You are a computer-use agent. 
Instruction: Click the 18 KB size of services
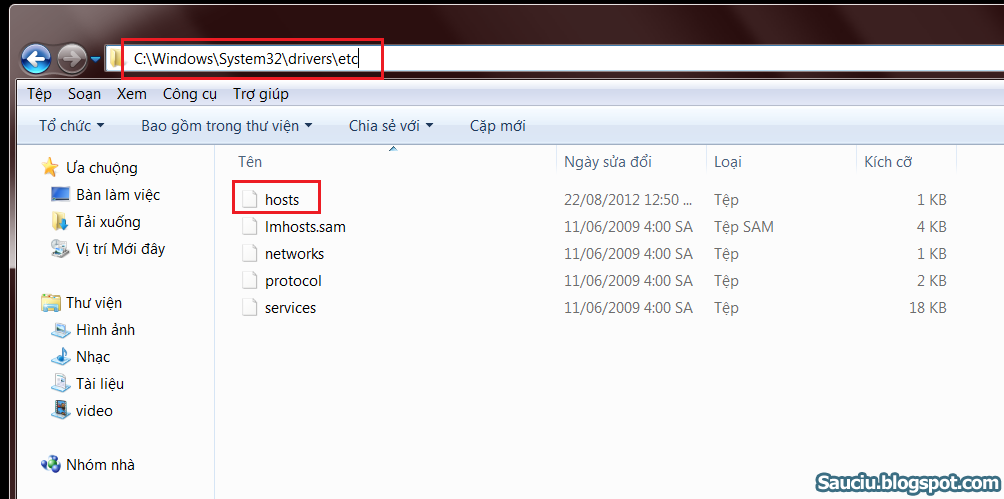[x=927, y=307]
